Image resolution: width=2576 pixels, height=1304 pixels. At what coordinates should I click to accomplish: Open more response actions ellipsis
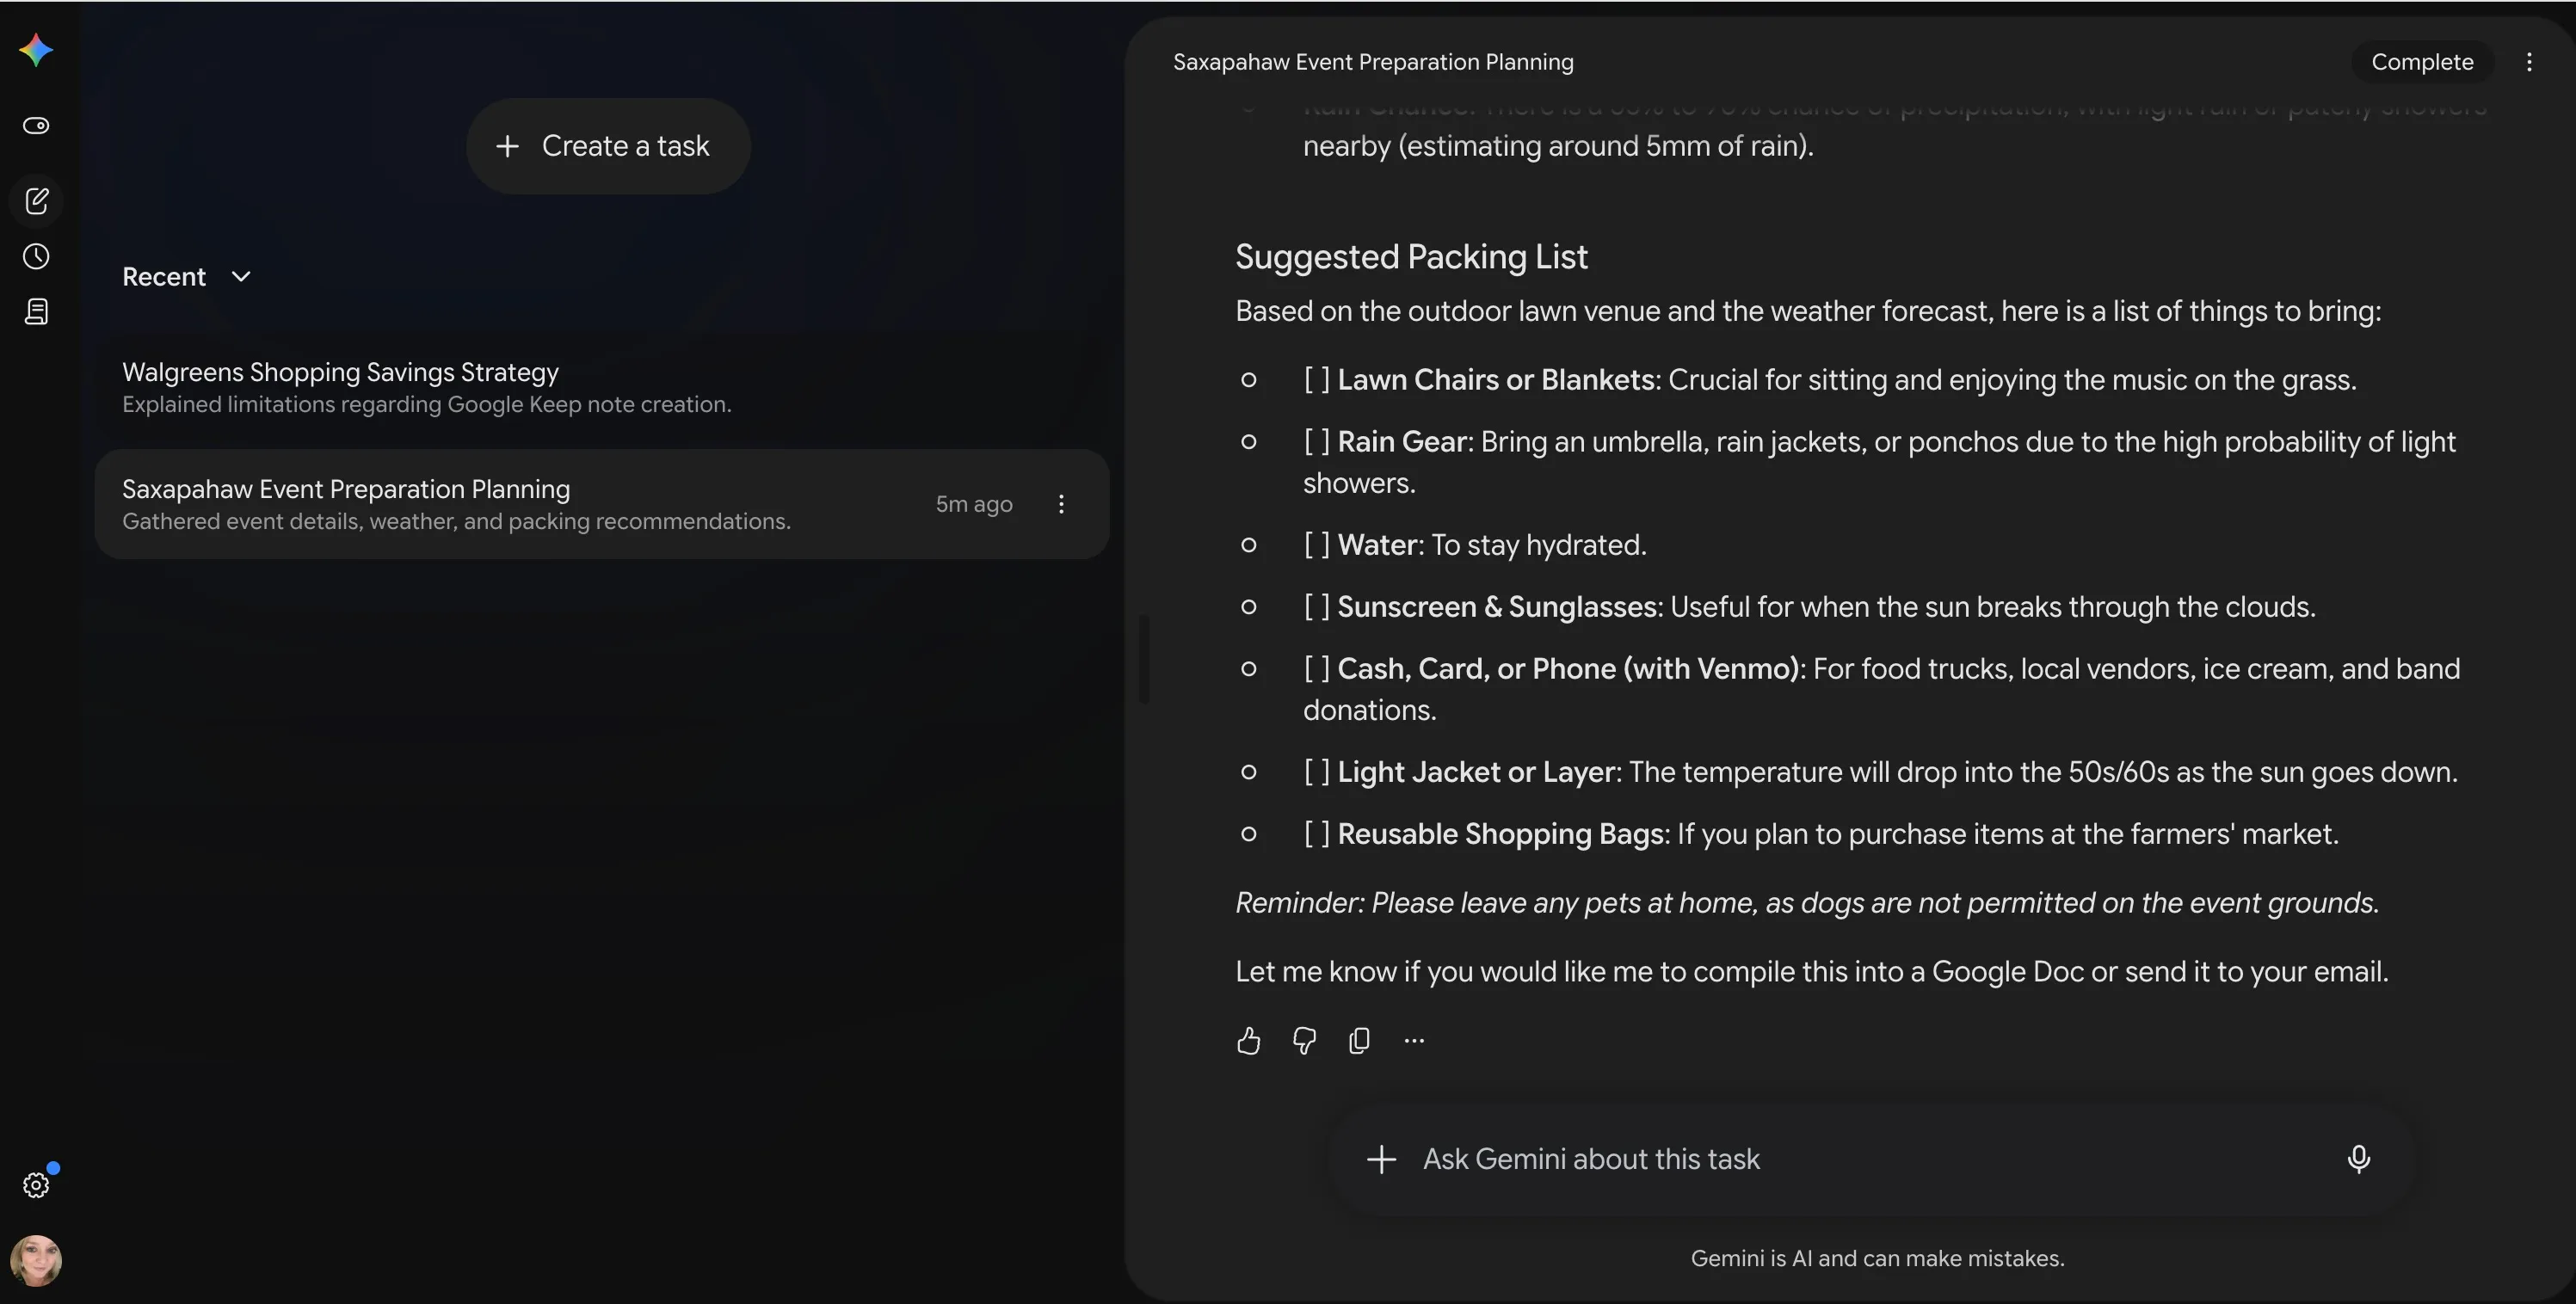1414,1041
